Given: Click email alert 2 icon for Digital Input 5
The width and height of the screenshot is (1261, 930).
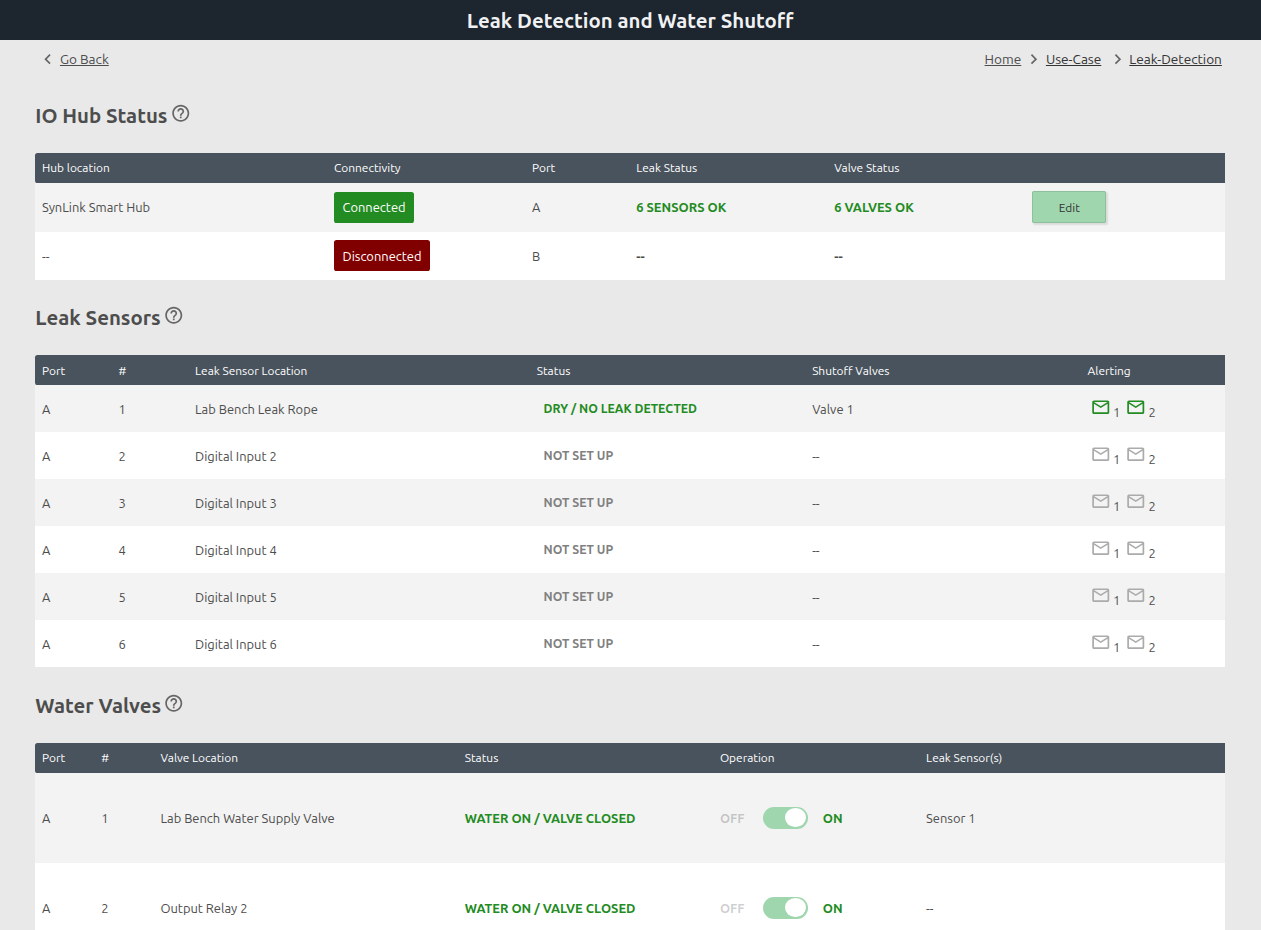Looking at the screenshot, I should coord(1136,595).
